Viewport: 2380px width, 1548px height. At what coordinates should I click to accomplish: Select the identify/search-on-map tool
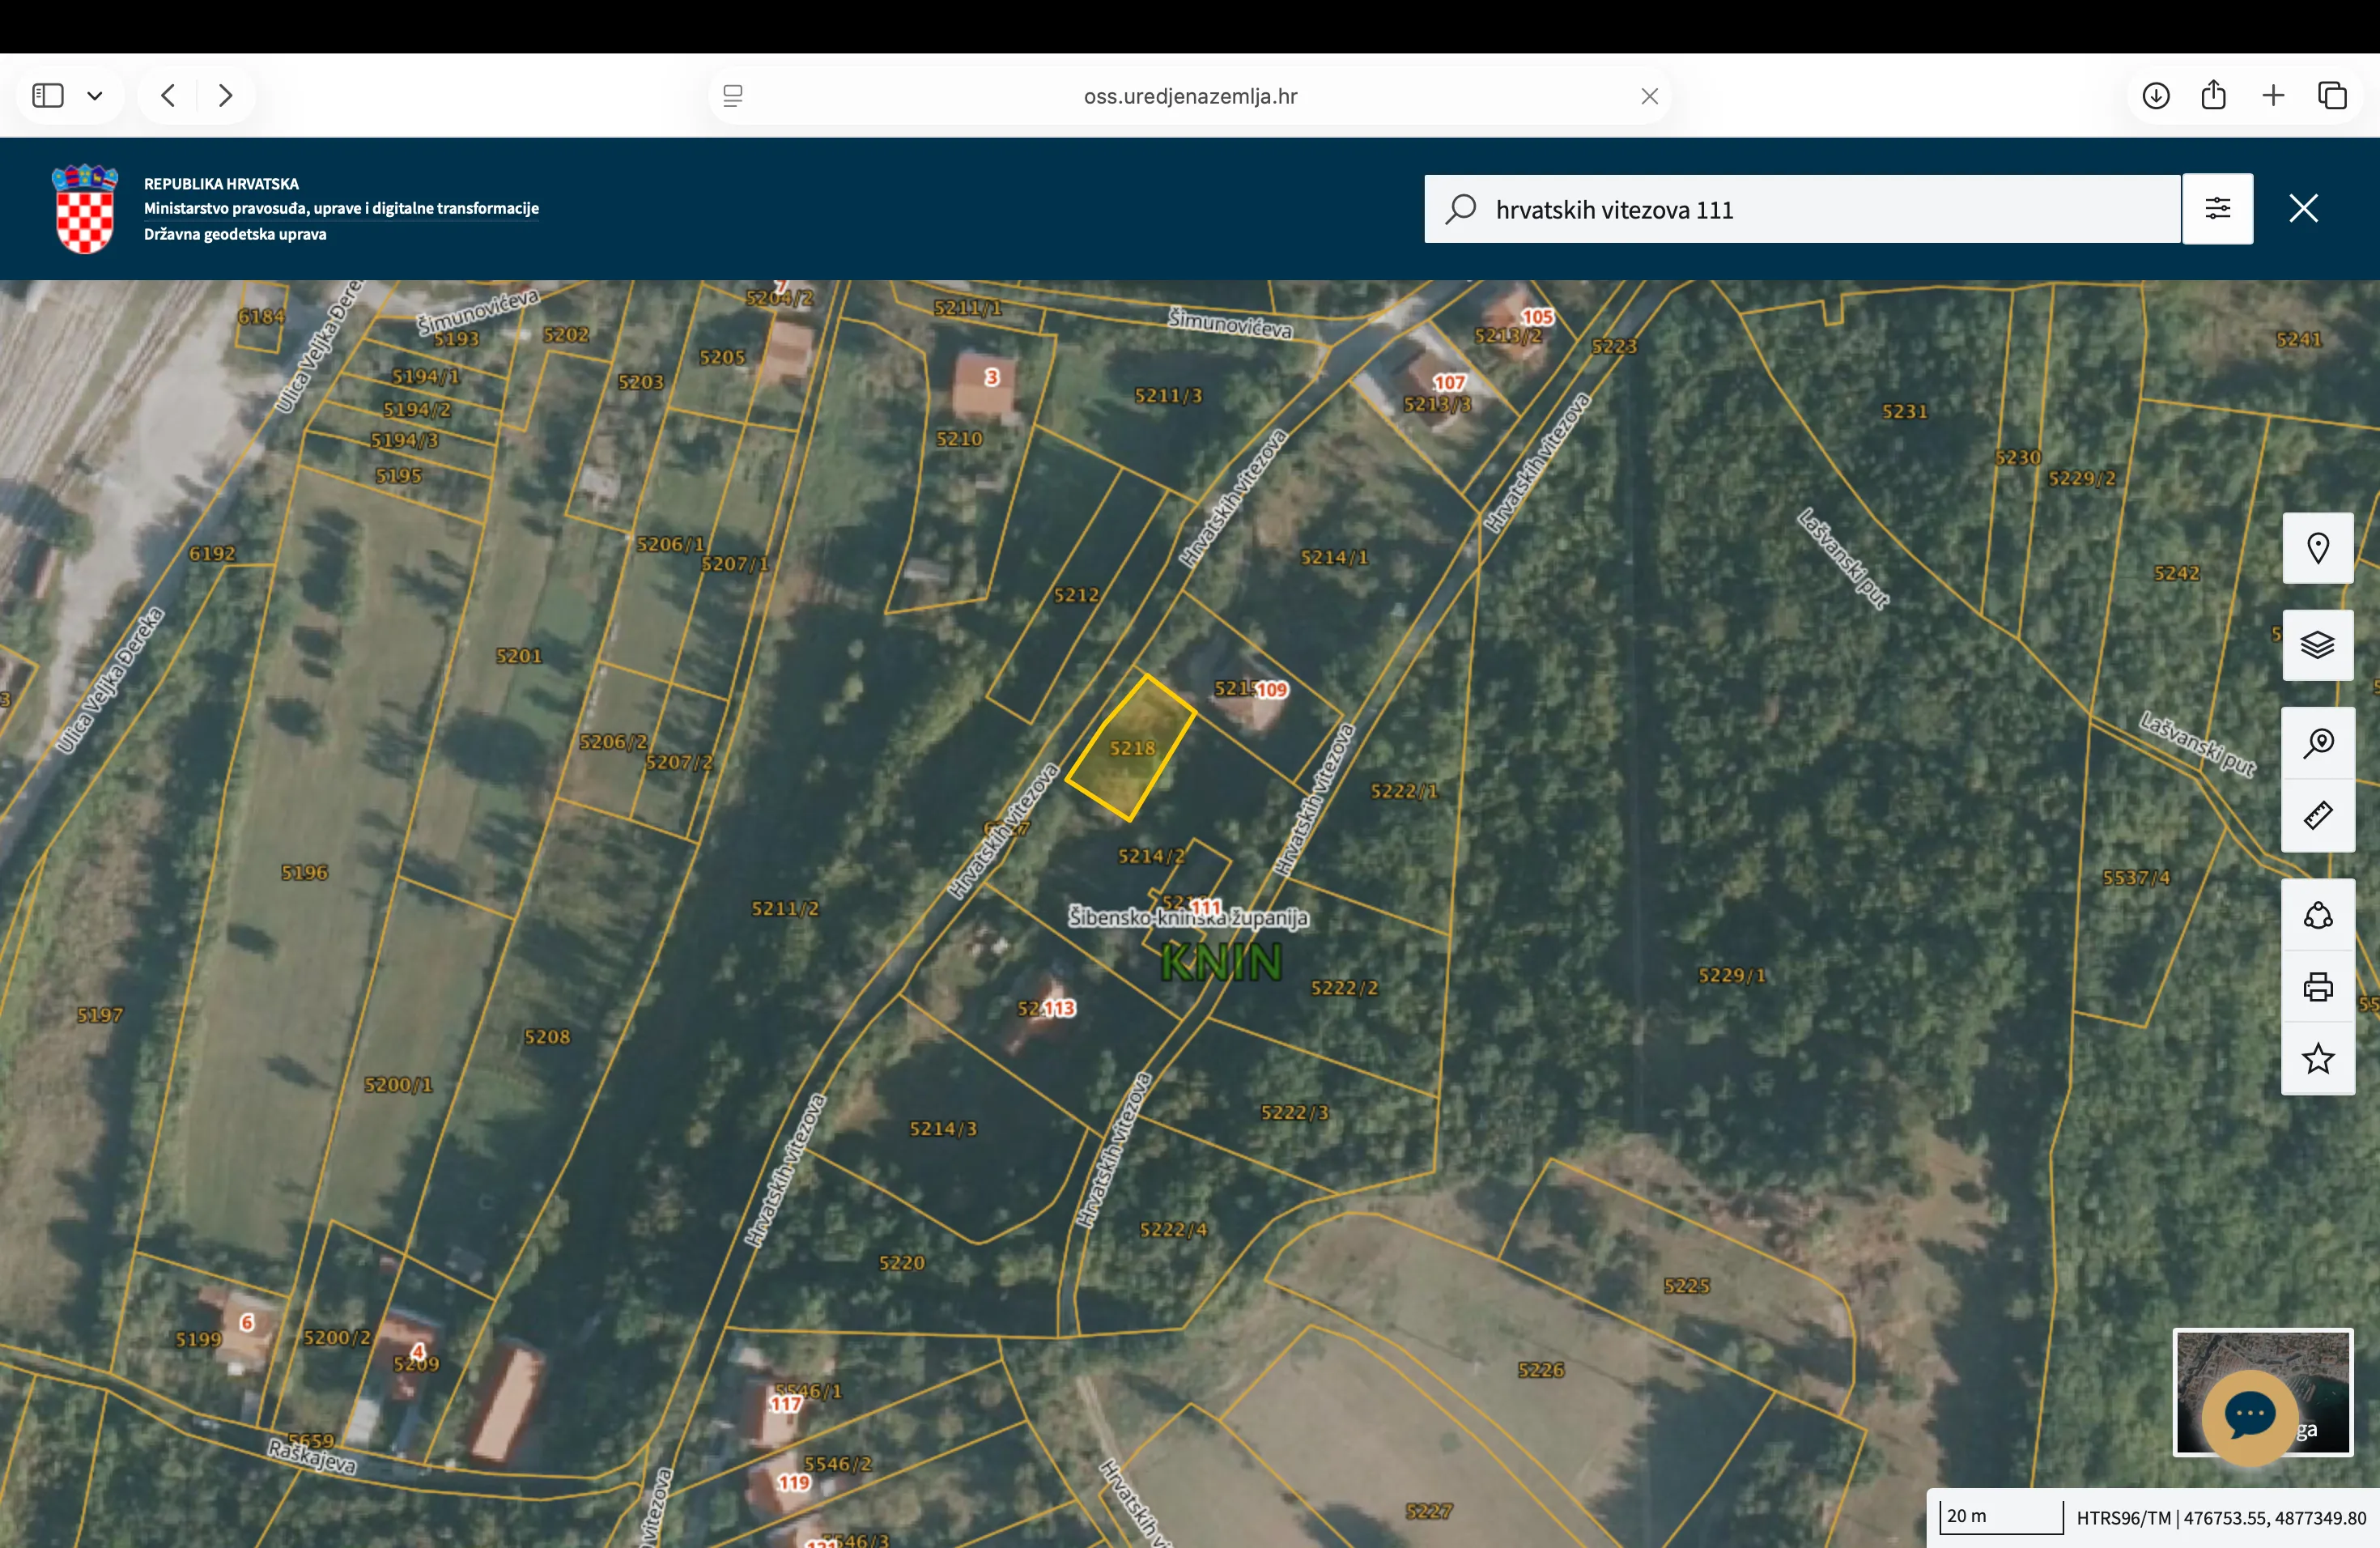tap(2318, 743)
